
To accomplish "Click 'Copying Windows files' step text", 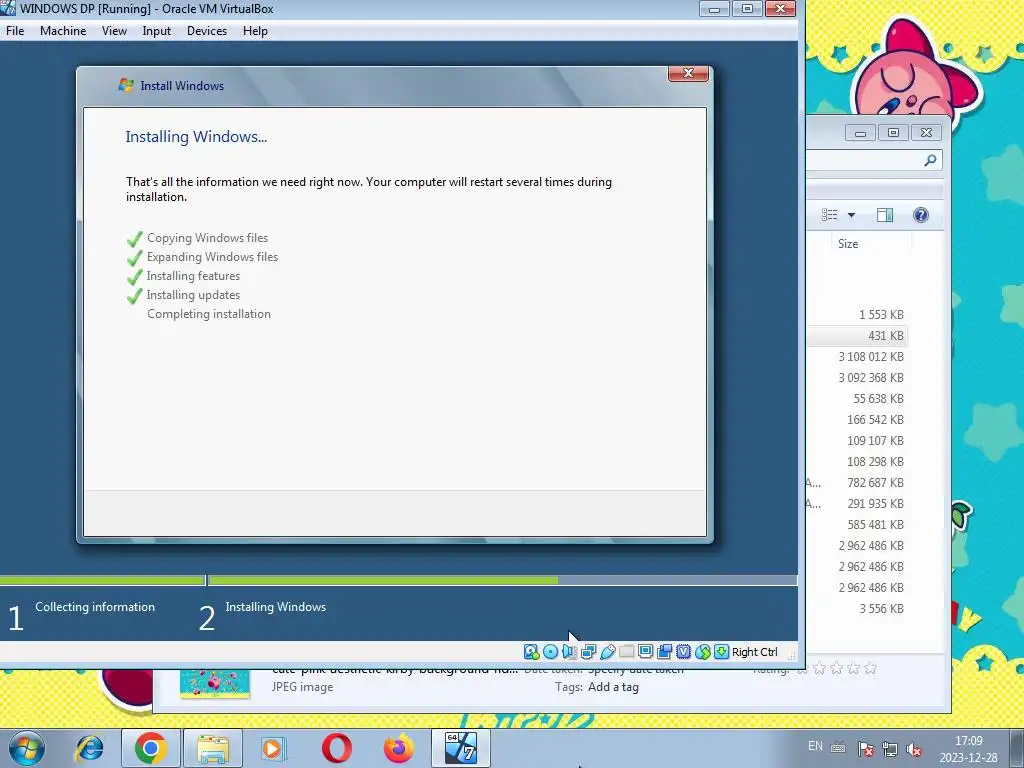I will tap(207, 238).
